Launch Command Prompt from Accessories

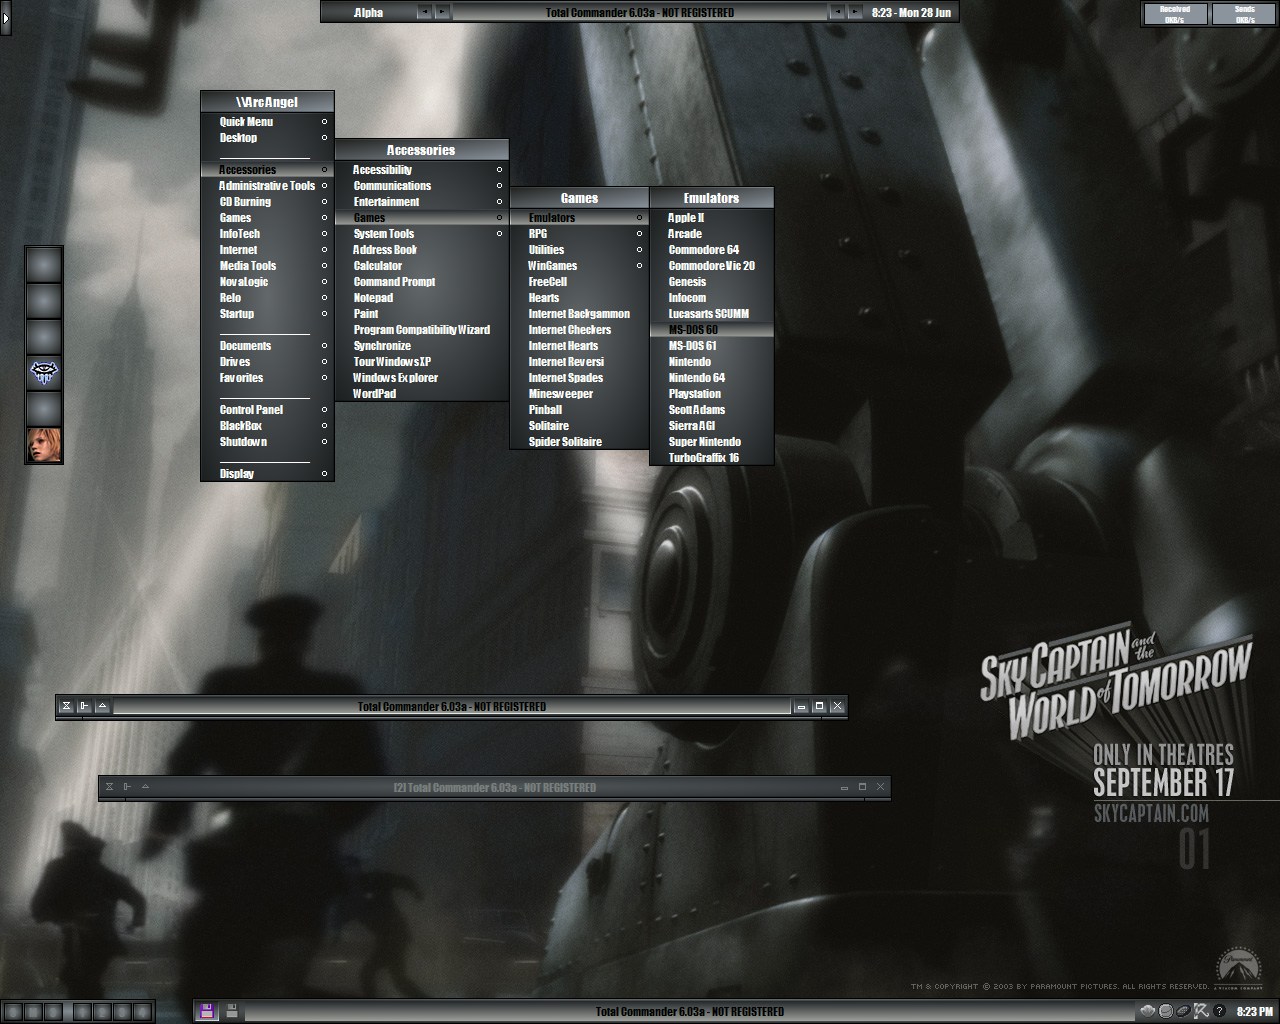tap(421, 282)
